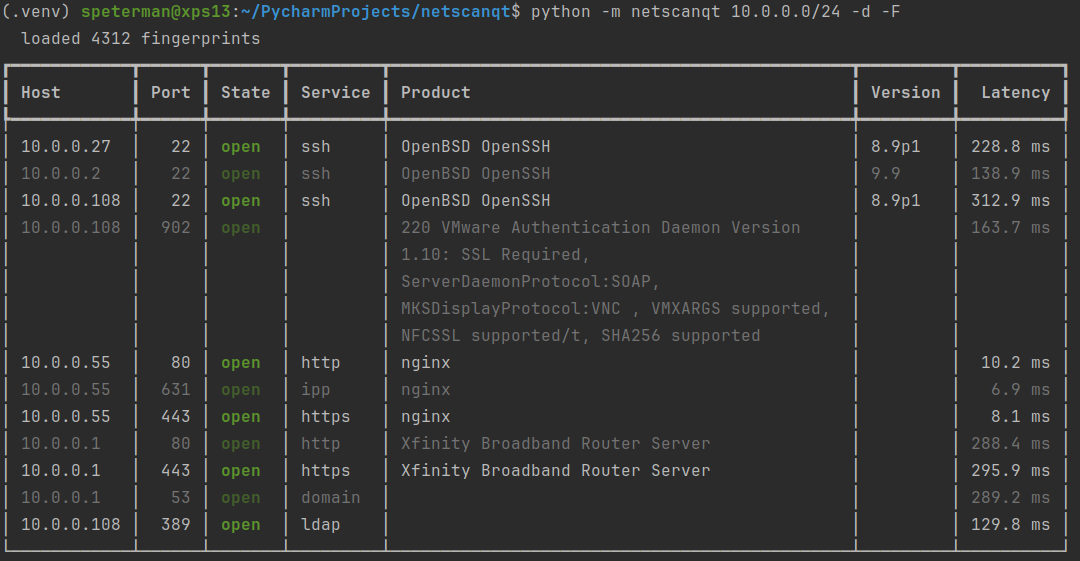Click the Port column header
The image size is (1080, 561).
171,92
